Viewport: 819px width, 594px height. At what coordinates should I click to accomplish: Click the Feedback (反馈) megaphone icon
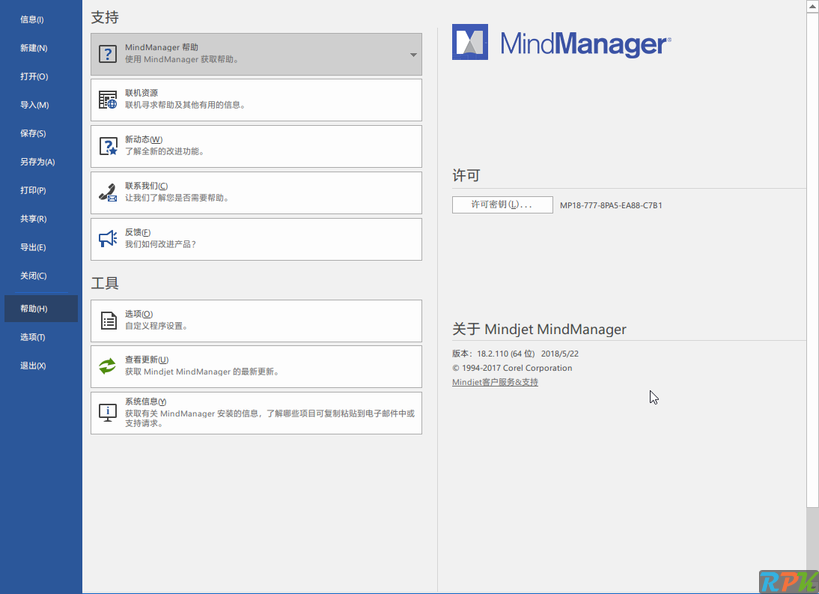pyautogui.click(x=108, y=239)
